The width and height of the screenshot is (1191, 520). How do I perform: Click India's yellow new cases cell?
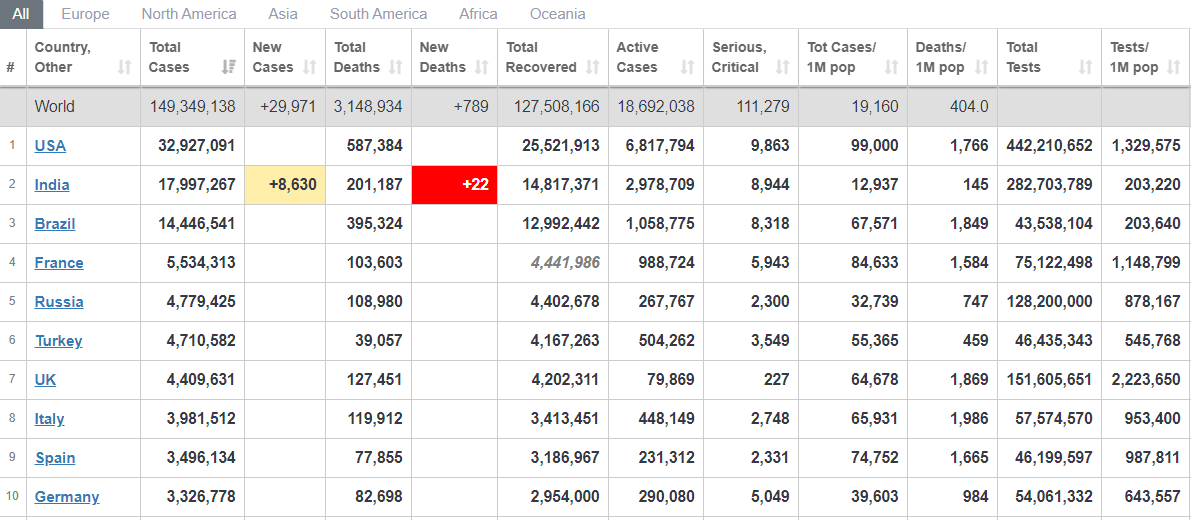tap(285, 185)
